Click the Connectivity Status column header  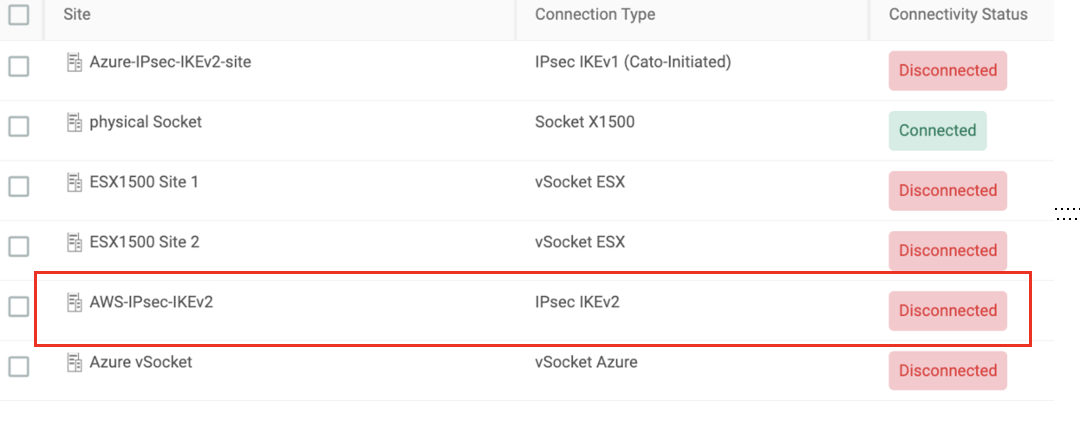tap(958, 14)
